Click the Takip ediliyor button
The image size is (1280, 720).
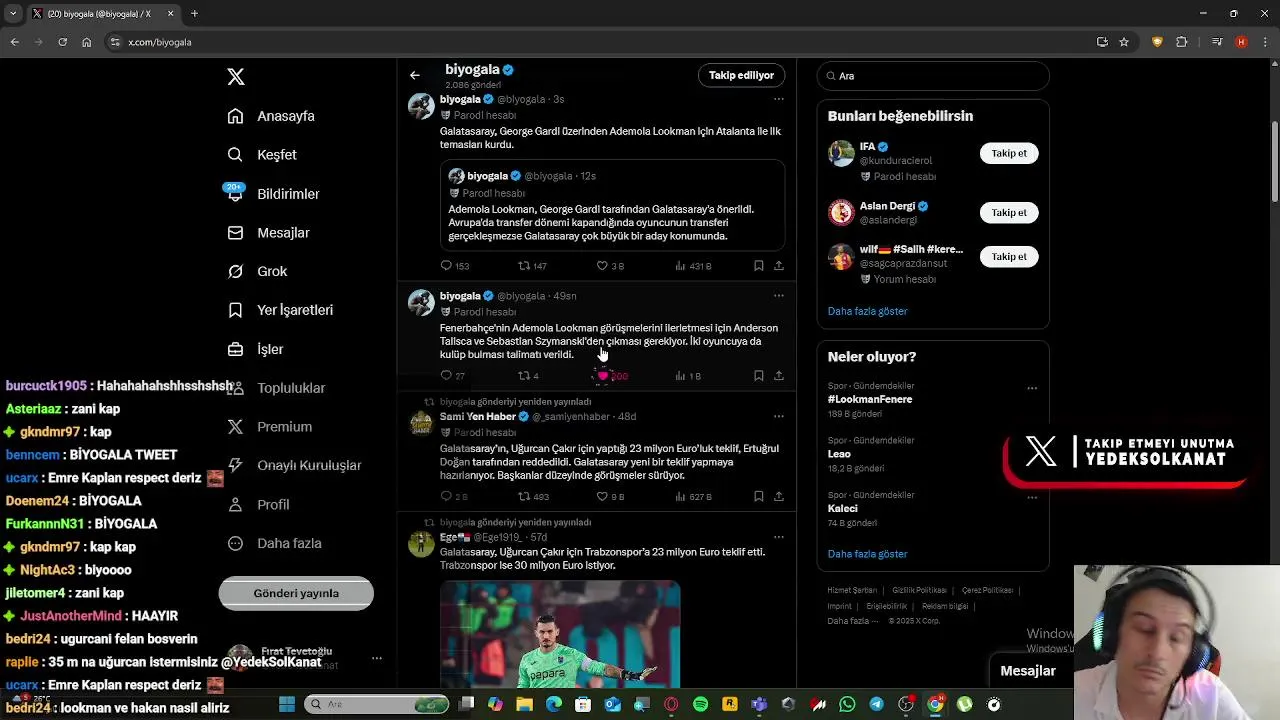click(741, 75)
